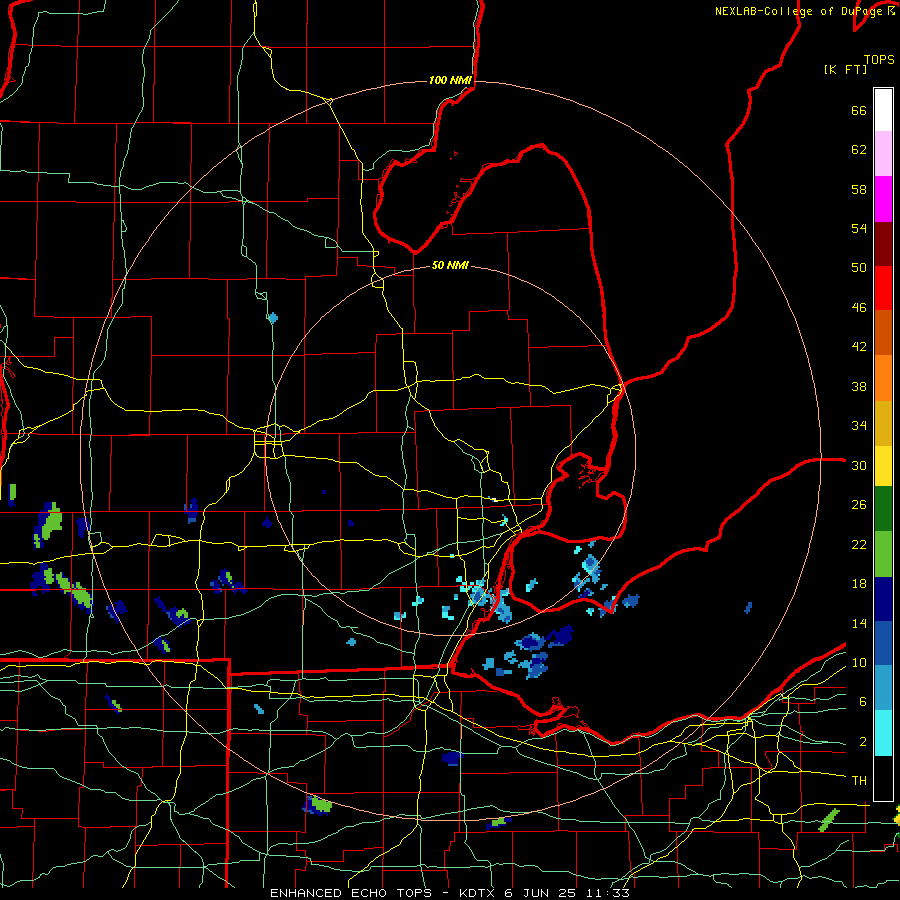Click the 'NEXLAB-College of DuPage' credit text
900x900 pixels.
[800, 11]
